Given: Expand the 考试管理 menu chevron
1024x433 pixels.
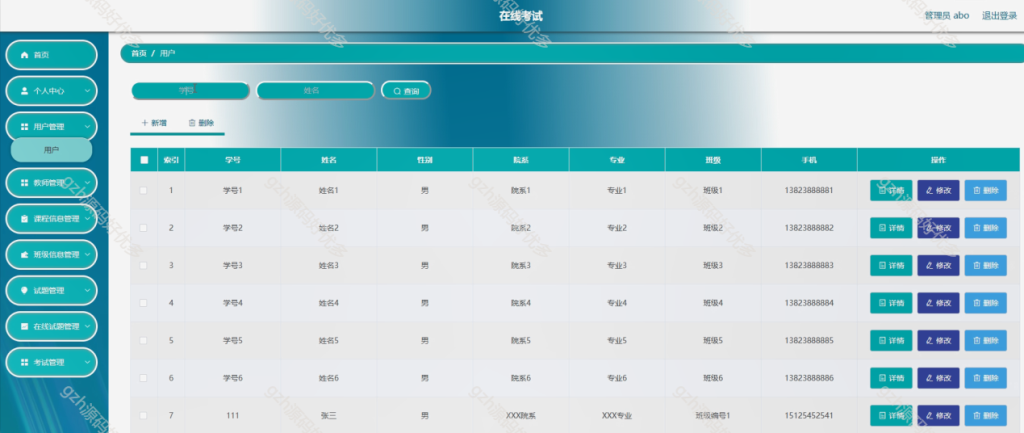Looking at the screenshot, I should 88,362.
